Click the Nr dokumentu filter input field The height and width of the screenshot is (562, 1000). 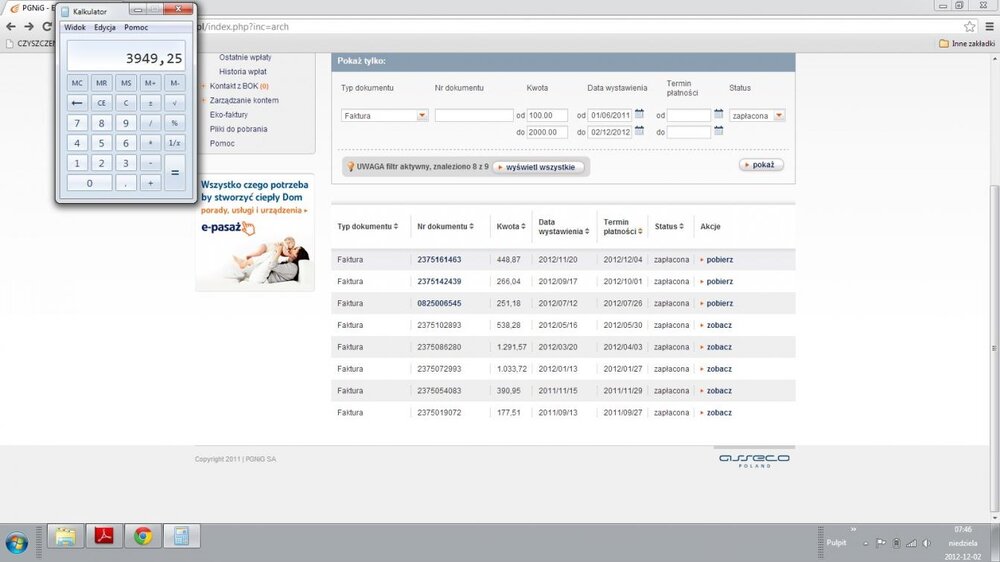tap(473, 116)
